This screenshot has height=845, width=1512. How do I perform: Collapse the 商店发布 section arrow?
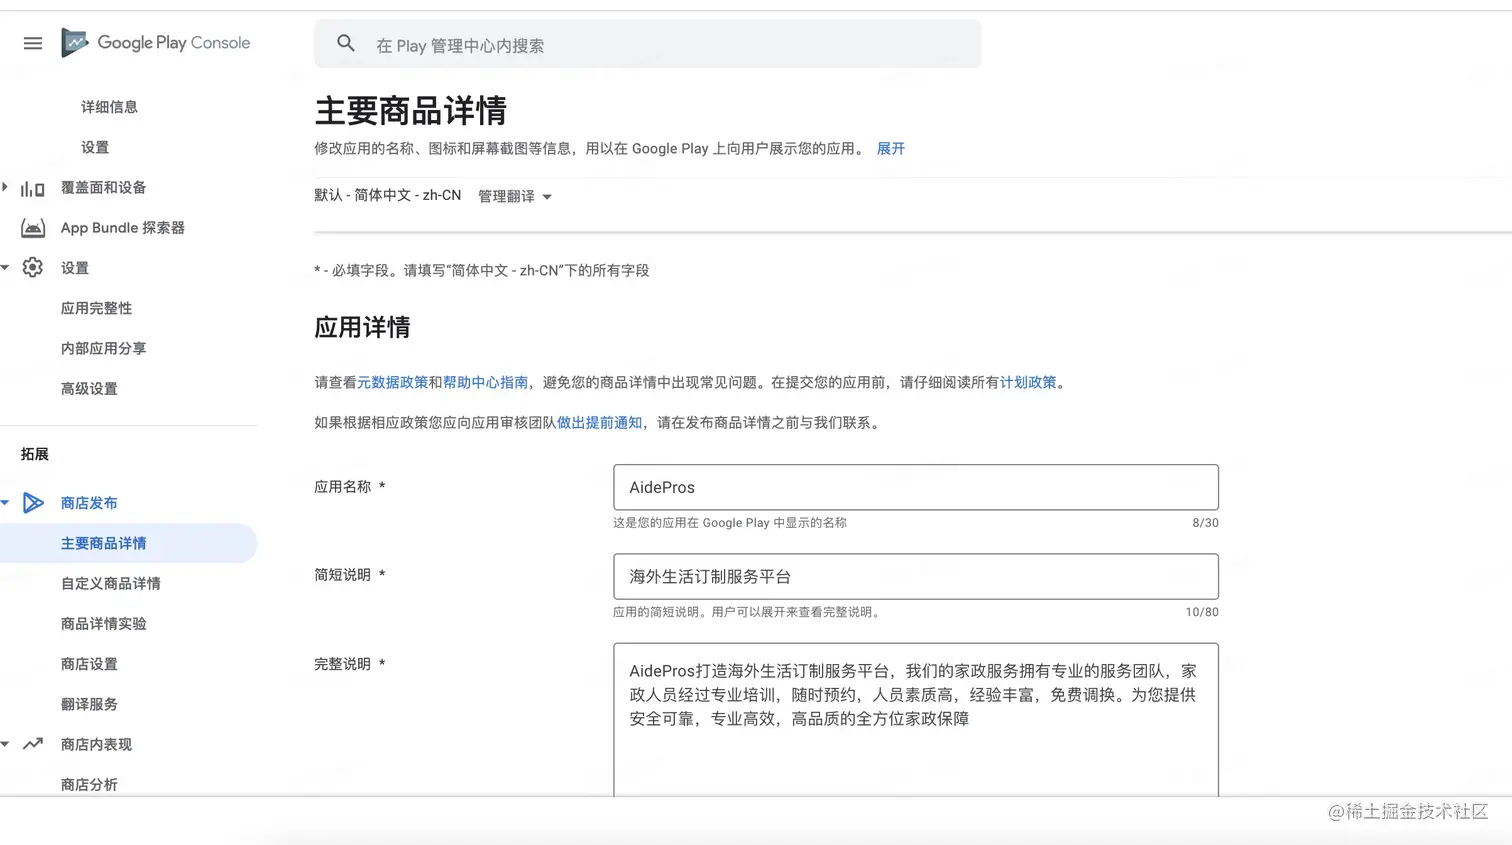[5, 503]
